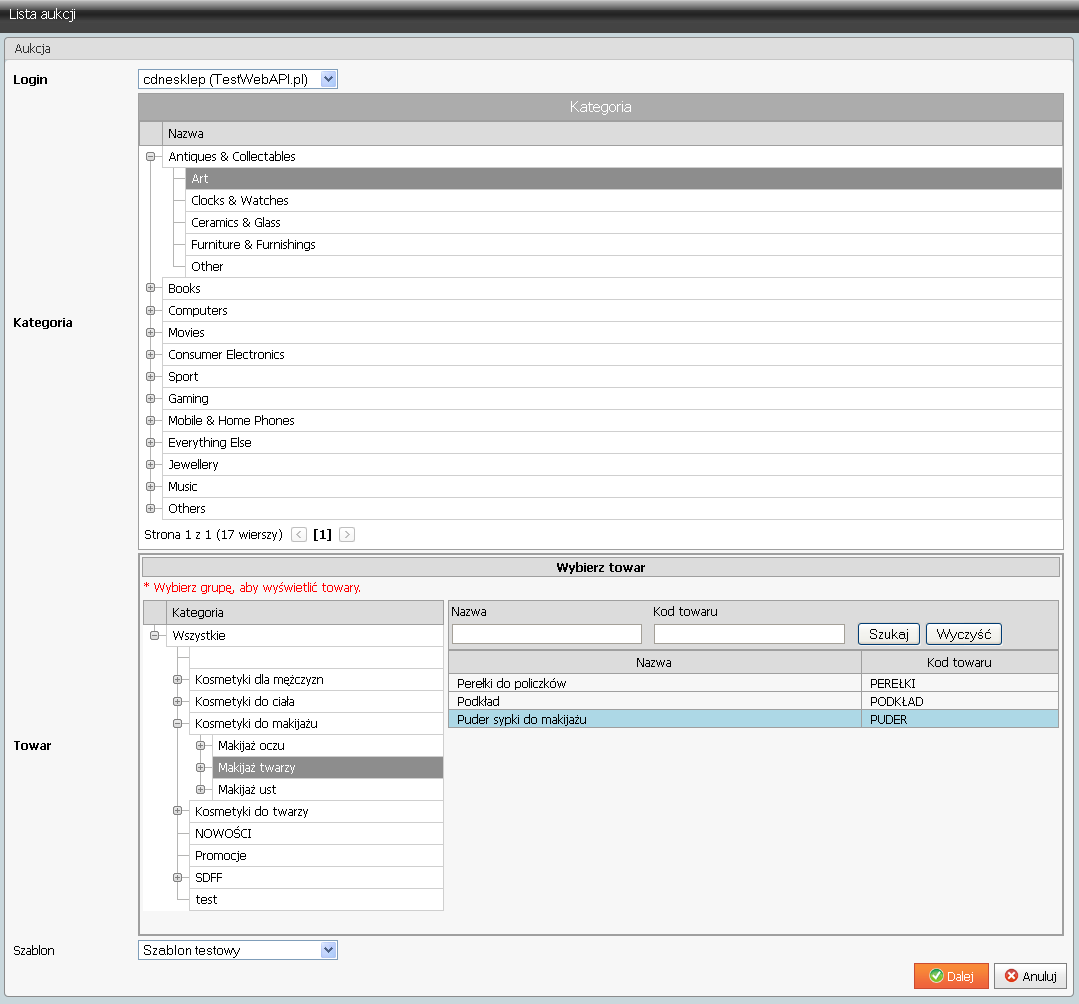This screenshot has width=1079, height=1004.
Task: Expand Kosmetyki do twarzy group
Action: [x=177, y=811]
